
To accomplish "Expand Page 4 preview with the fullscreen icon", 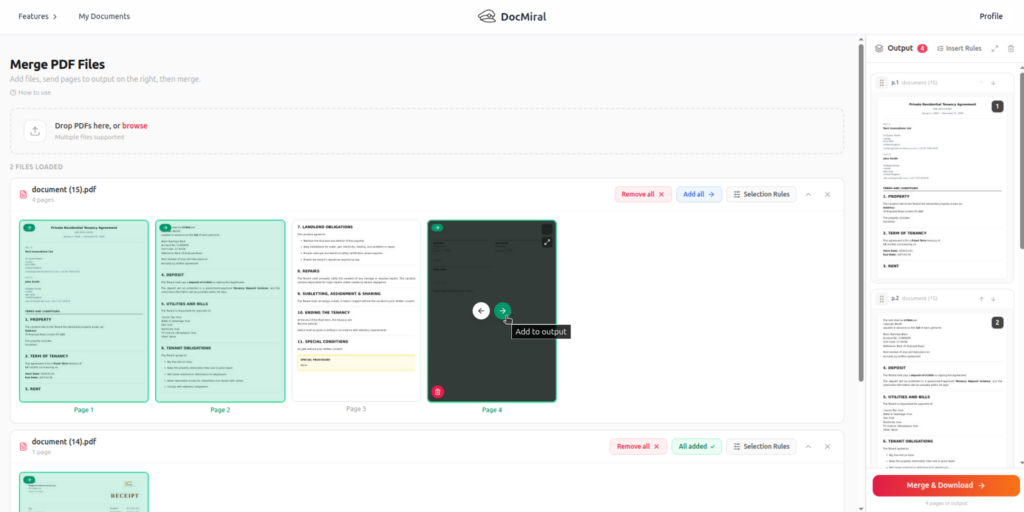I will point(547,242).
